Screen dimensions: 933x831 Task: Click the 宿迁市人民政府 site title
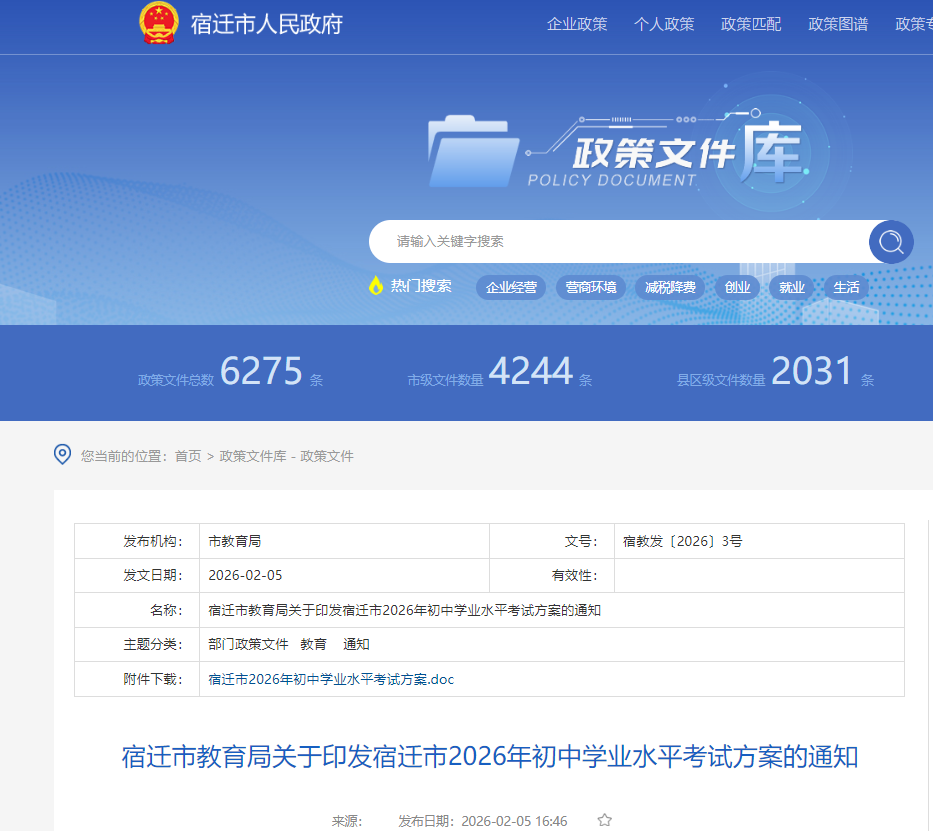(x=266, y=24)
